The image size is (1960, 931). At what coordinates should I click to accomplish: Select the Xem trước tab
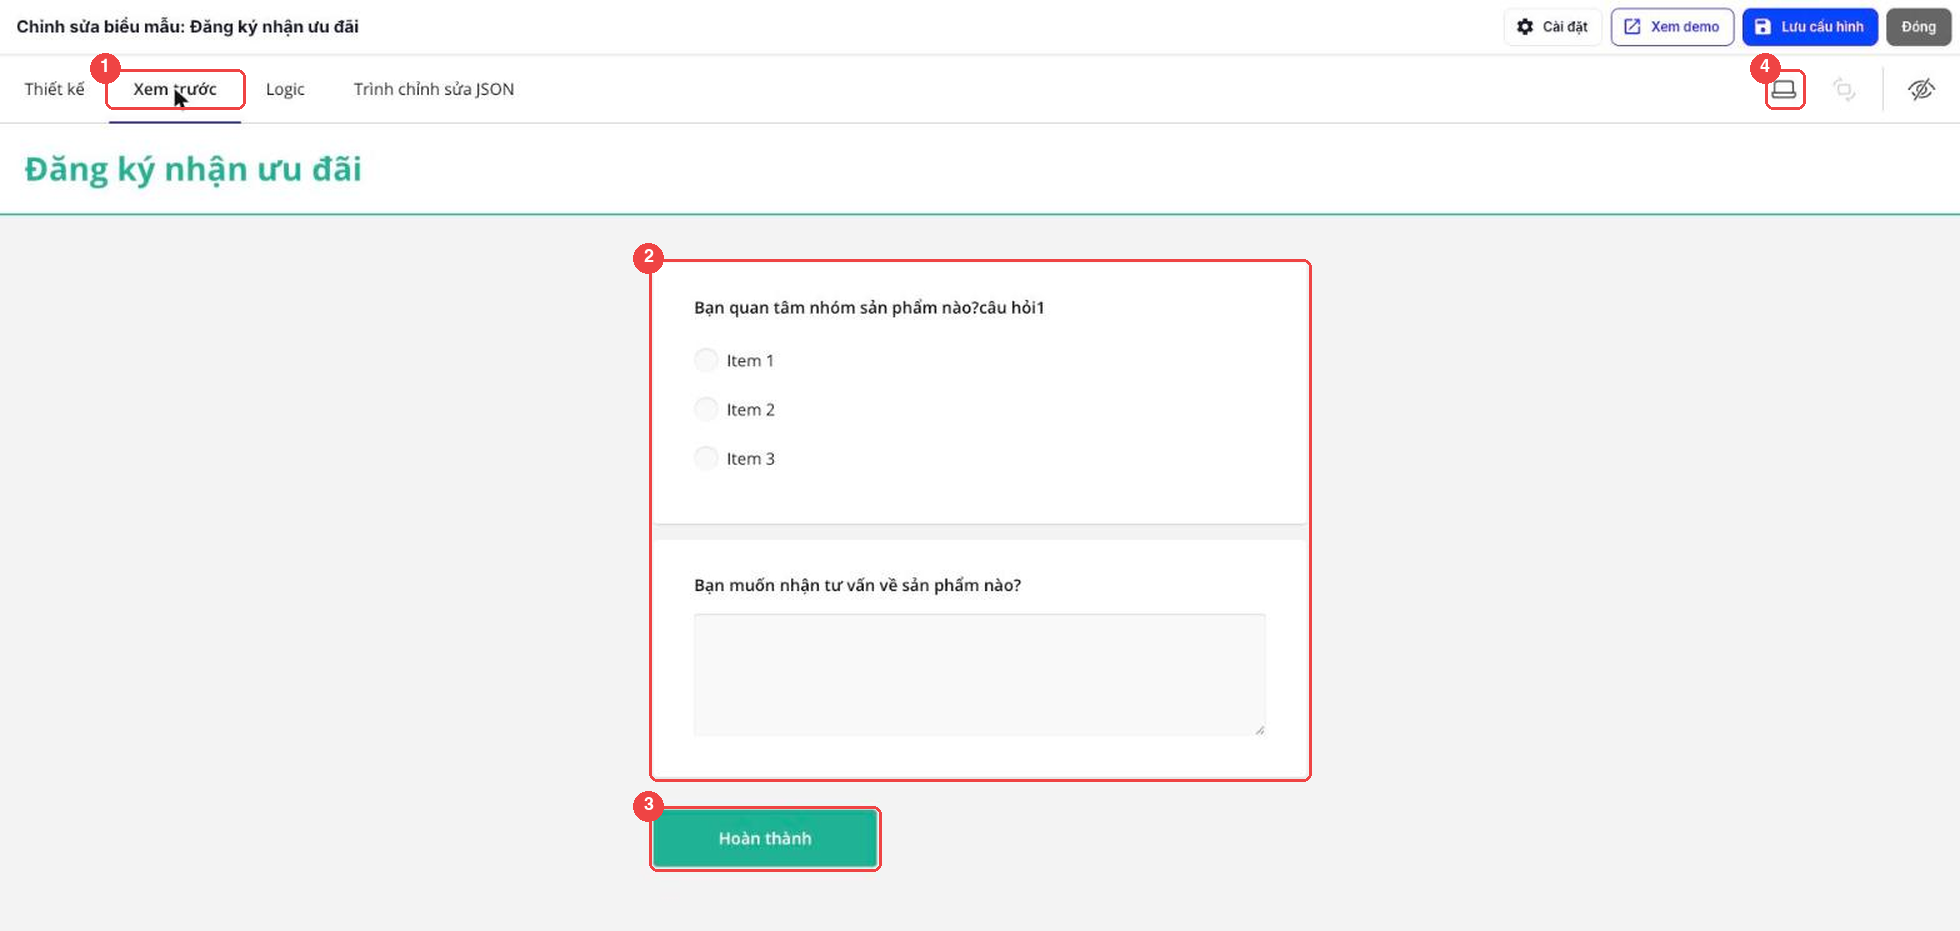[x=175, y=89]
